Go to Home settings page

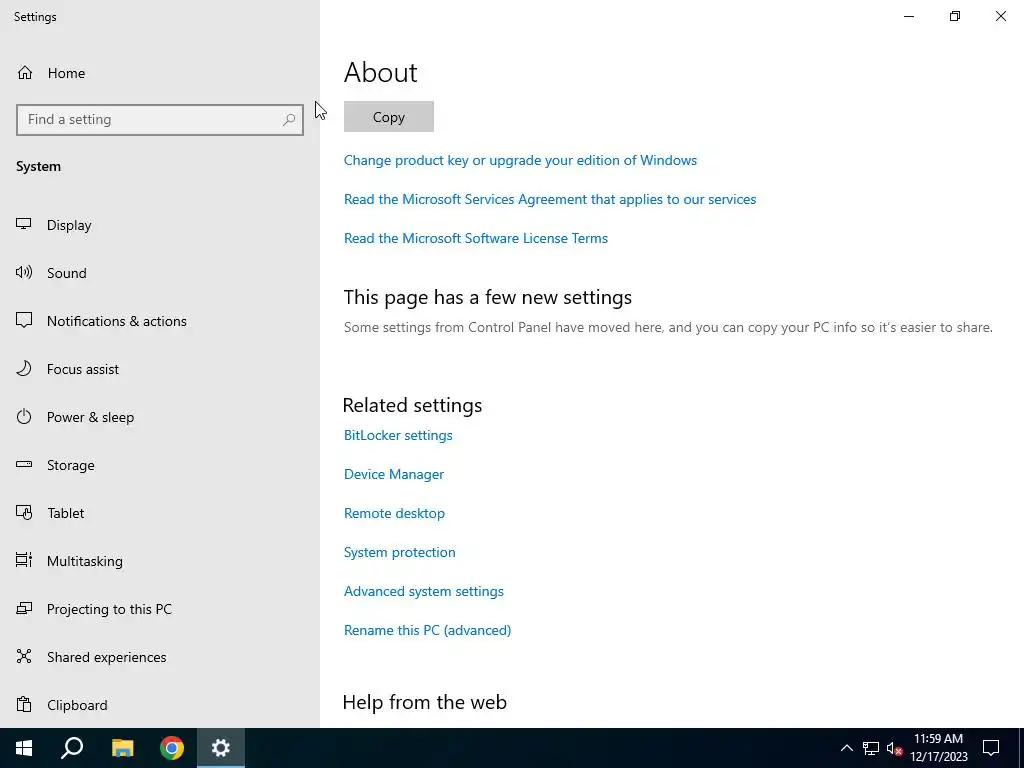point(160,72)
